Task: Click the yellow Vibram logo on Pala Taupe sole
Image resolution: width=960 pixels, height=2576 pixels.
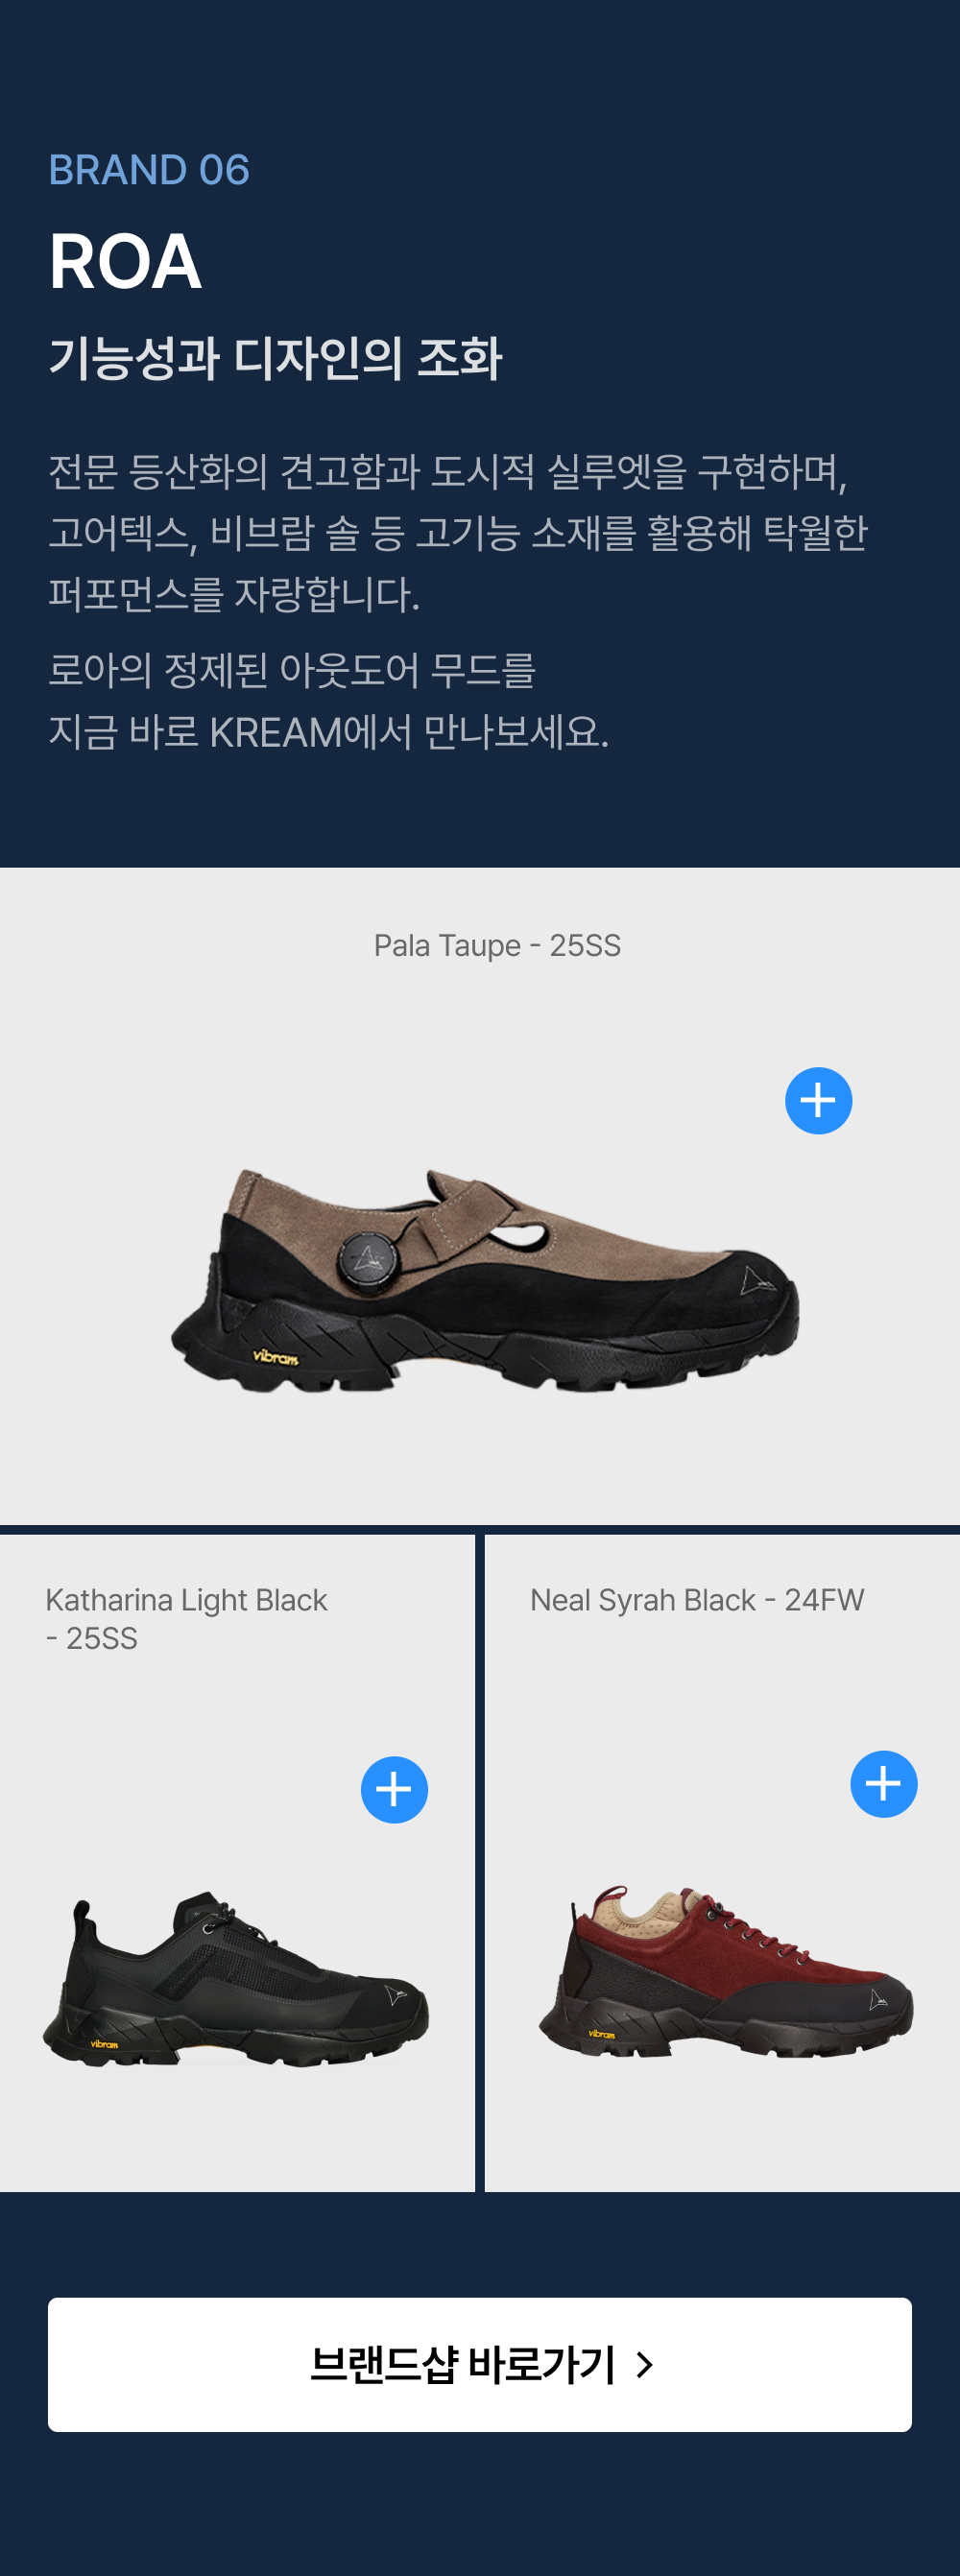Action: 275,1357
